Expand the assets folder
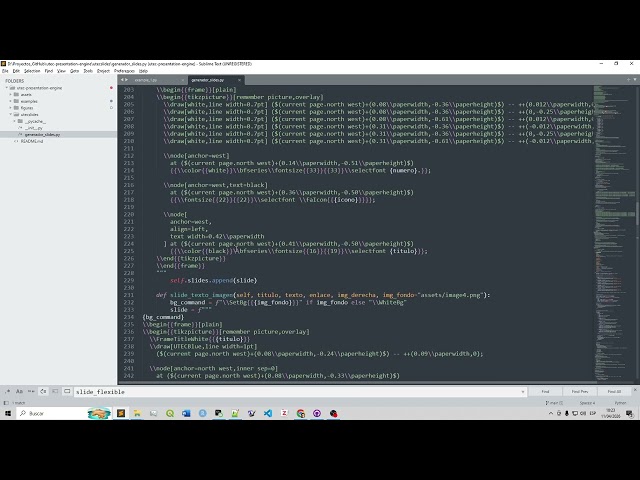The height and width of the screenshot is (480, 640). pos(11,94)
